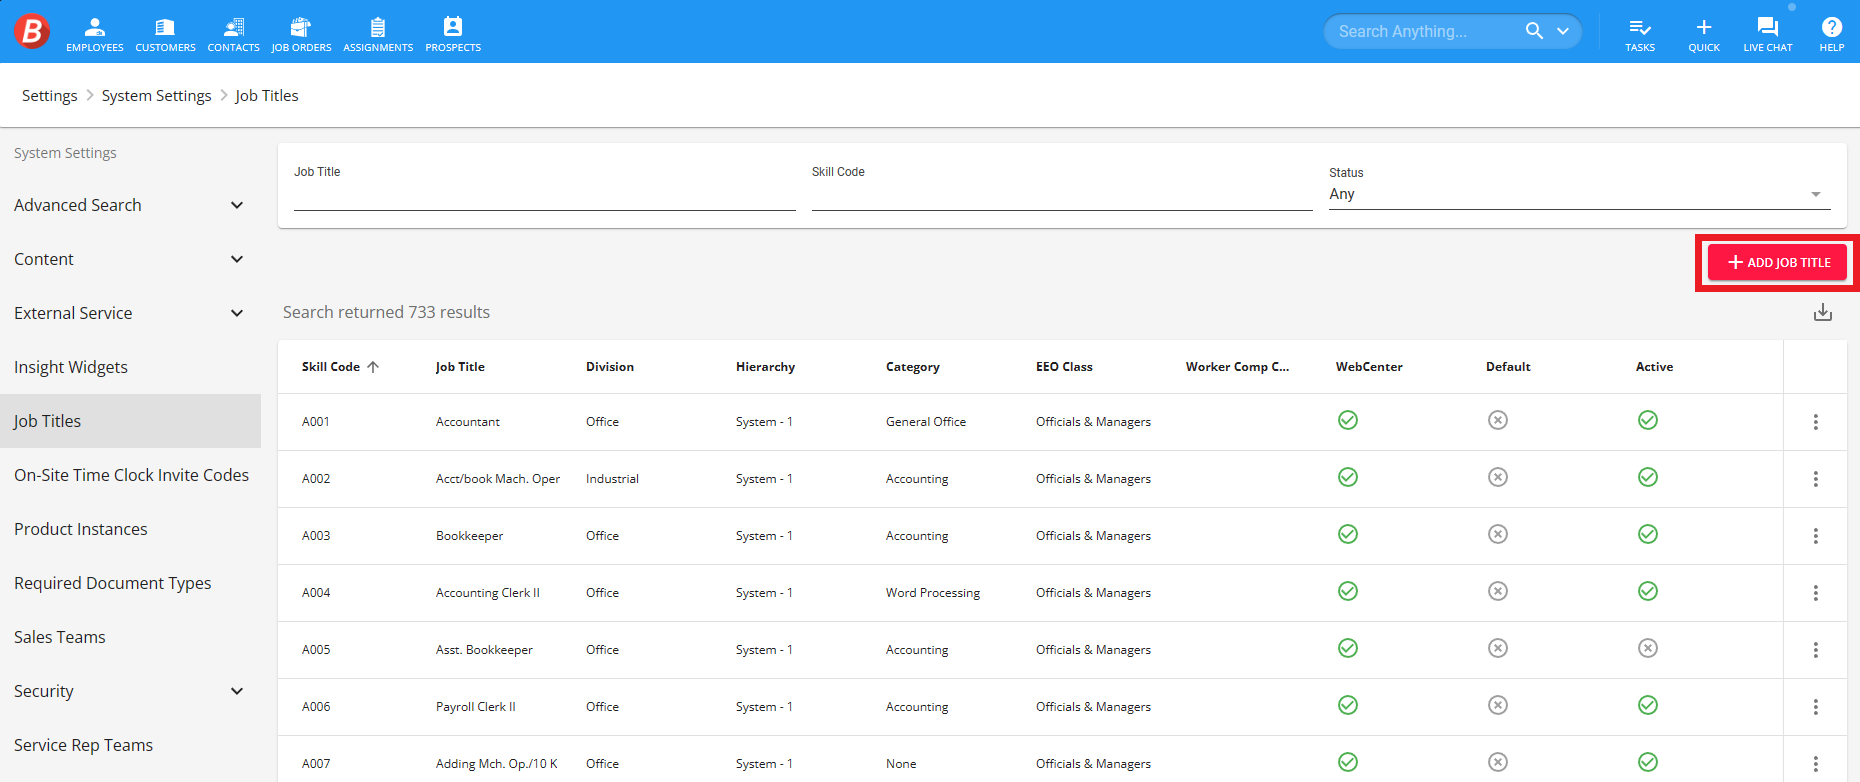The image size is (1860, 782).
Task: Select skill code A007 cell
Action: [x=316, y=764]
